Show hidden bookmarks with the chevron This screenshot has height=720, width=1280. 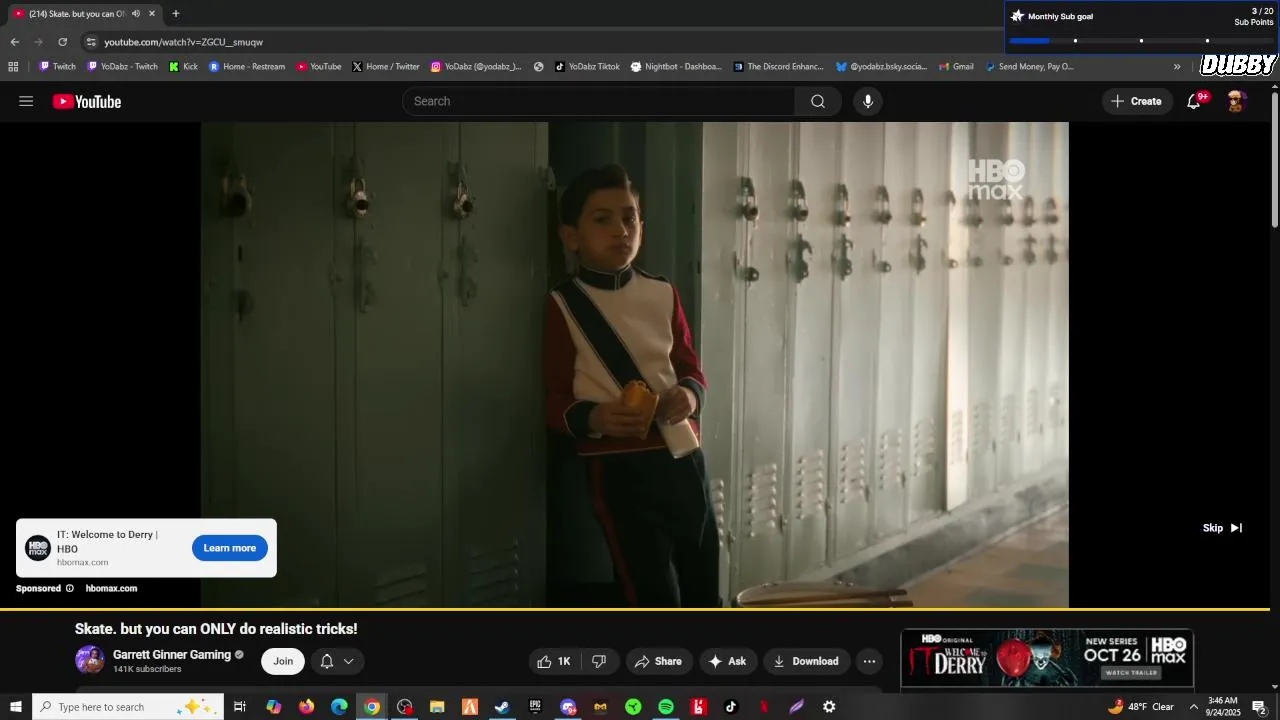coord(1177,67)
